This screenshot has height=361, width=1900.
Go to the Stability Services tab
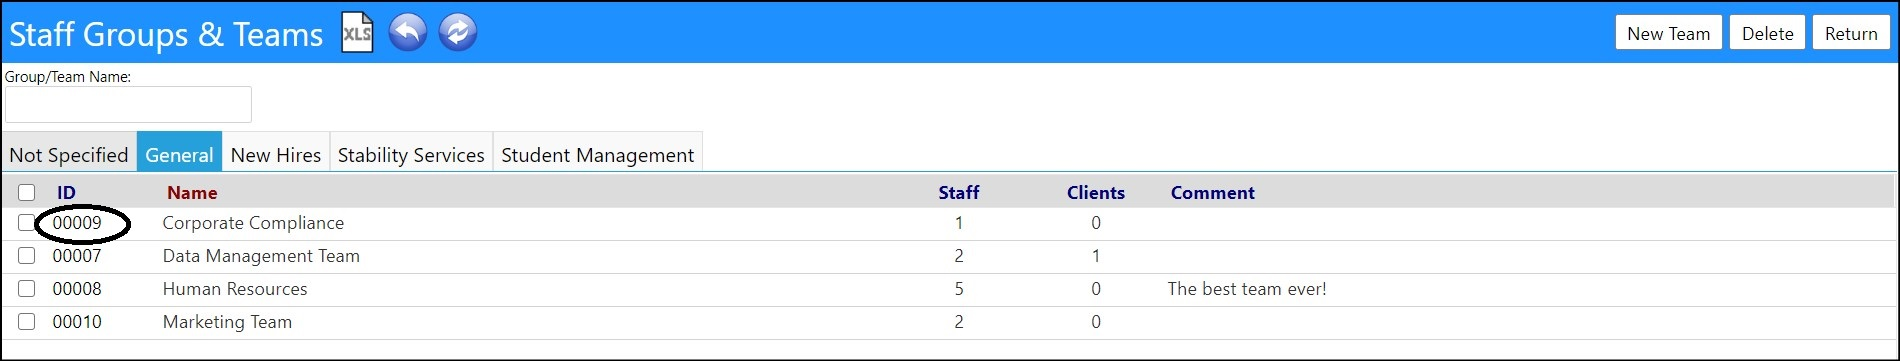coord(411,154)
